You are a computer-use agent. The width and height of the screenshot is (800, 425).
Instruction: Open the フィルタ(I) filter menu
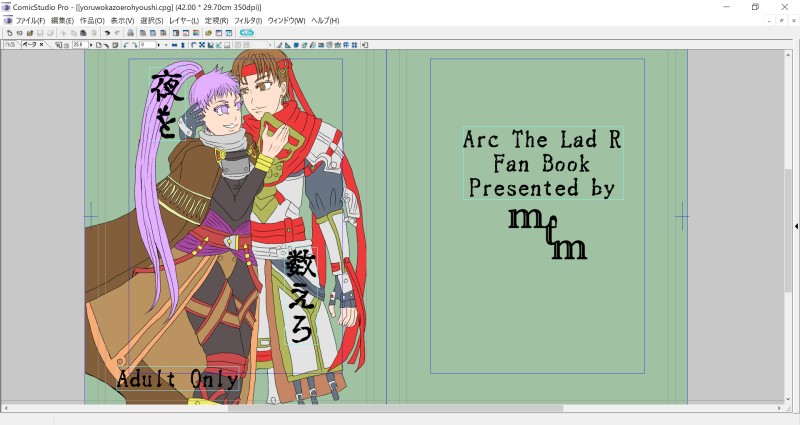point(247,20)
